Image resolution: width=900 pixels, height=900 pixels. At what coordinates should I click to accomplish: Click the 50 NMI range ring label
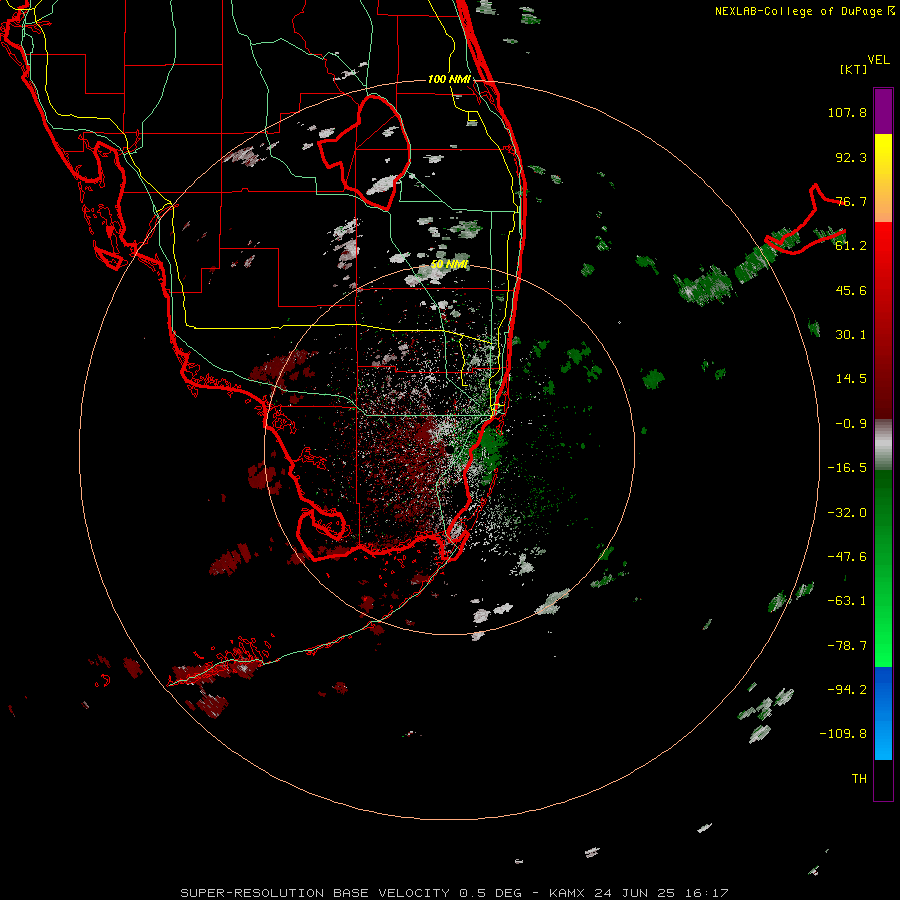pos(449,265)
